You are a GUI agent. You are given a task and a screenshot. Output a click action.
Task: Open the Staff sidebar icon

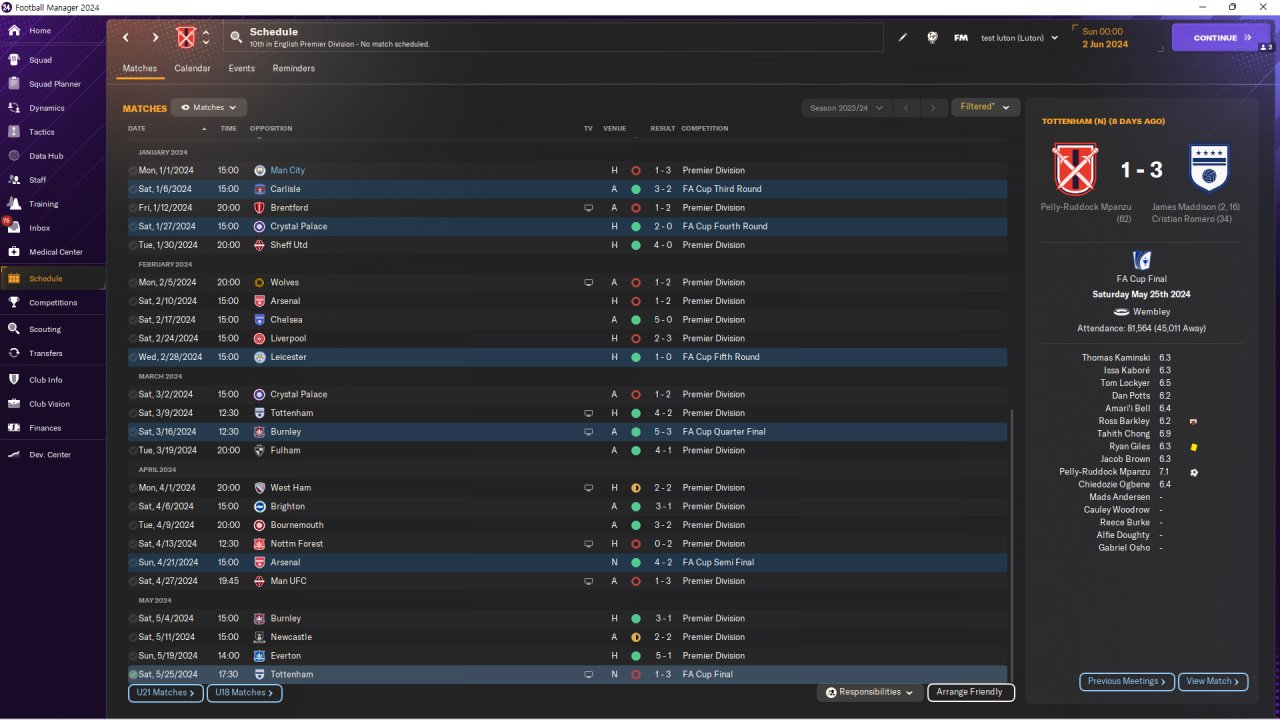coord(14,180)
